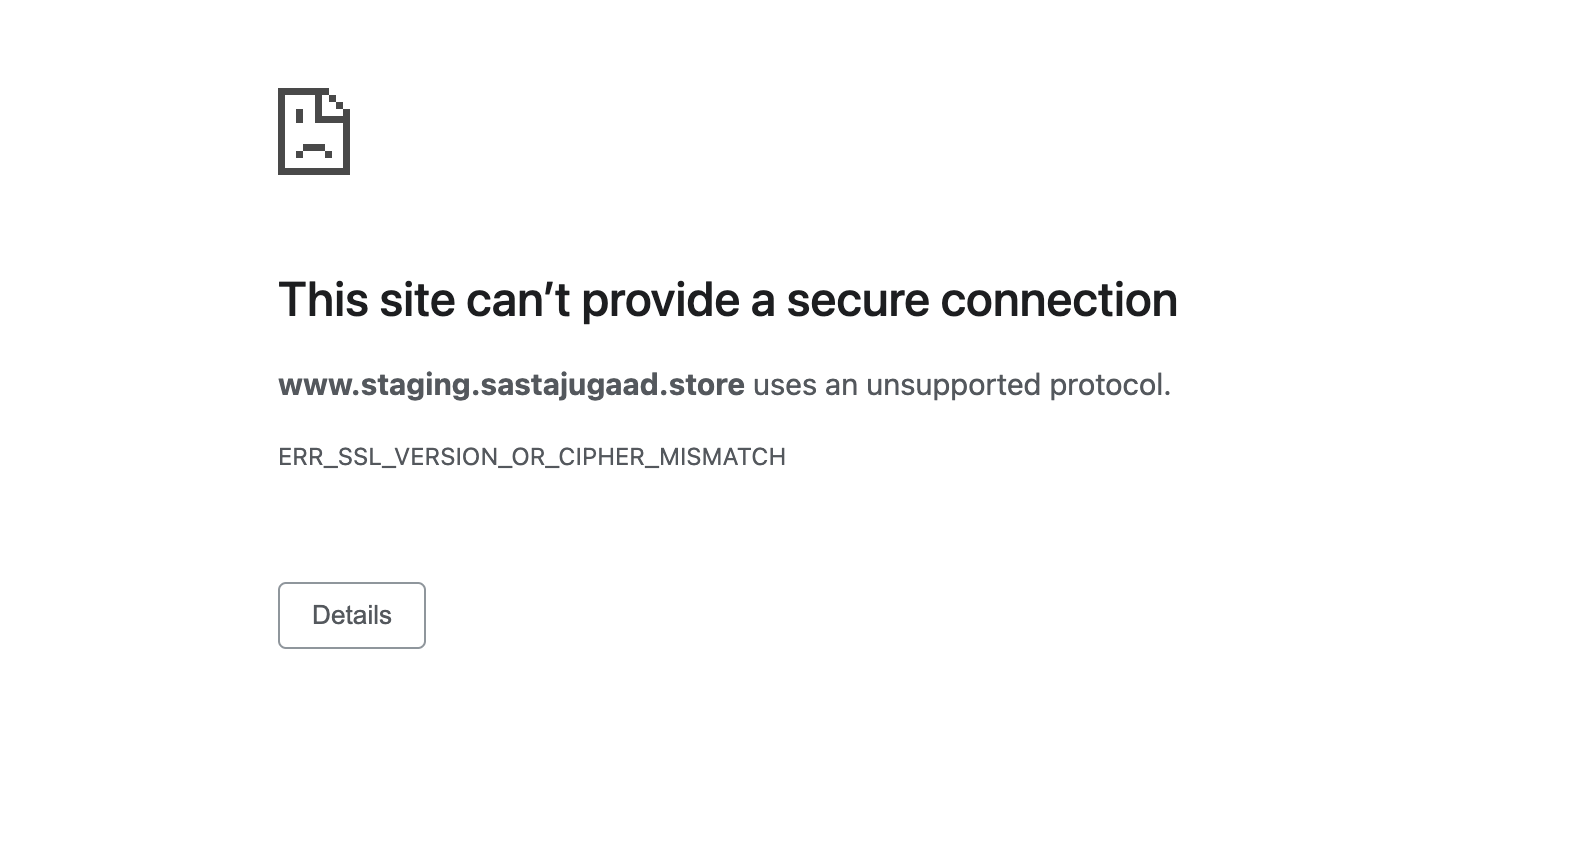Click the word 'uses' after the domain
This screenshot has height=862, width=1578.
(x=785, y=385)
